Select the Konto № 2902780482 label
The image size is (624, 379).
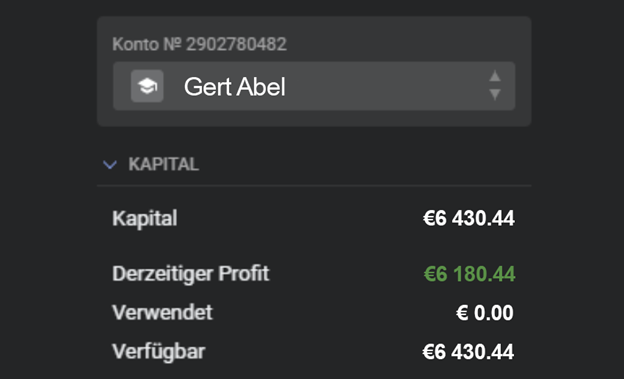pyautogui.click(x=199, y=44)
